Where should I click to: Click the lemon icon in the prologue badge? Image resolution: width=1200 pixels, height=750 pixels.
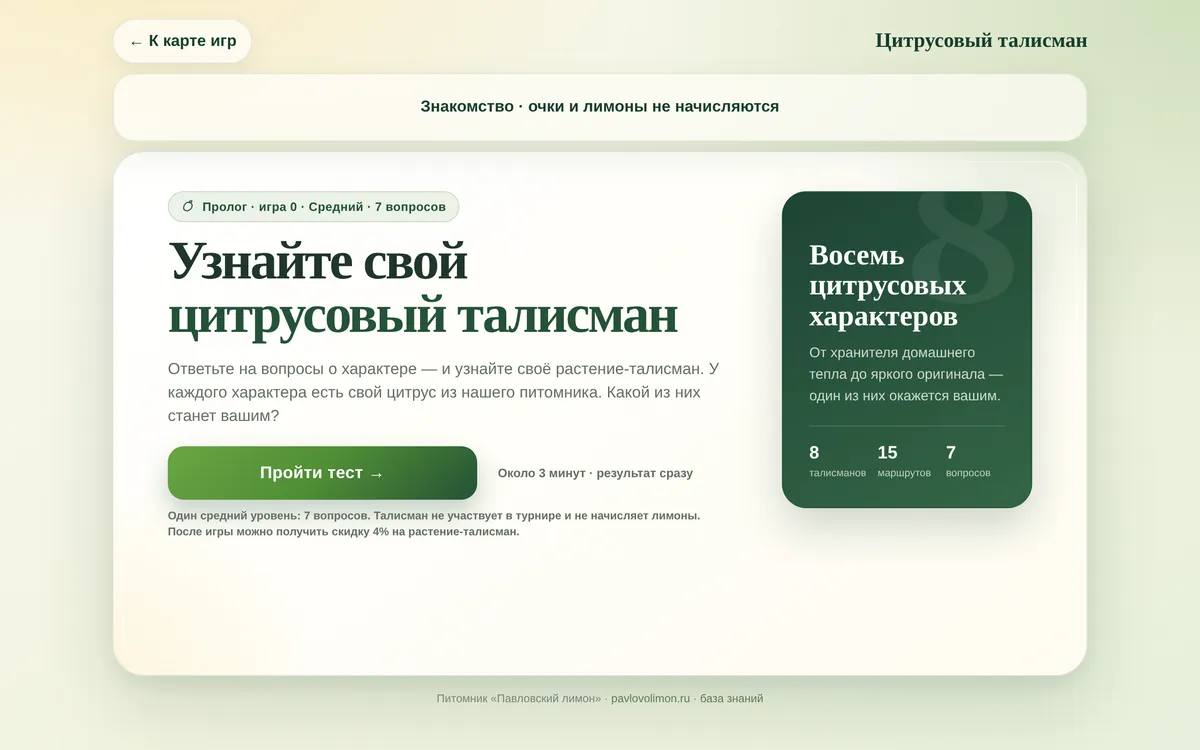pyautogui.click(x=188, y=207)
